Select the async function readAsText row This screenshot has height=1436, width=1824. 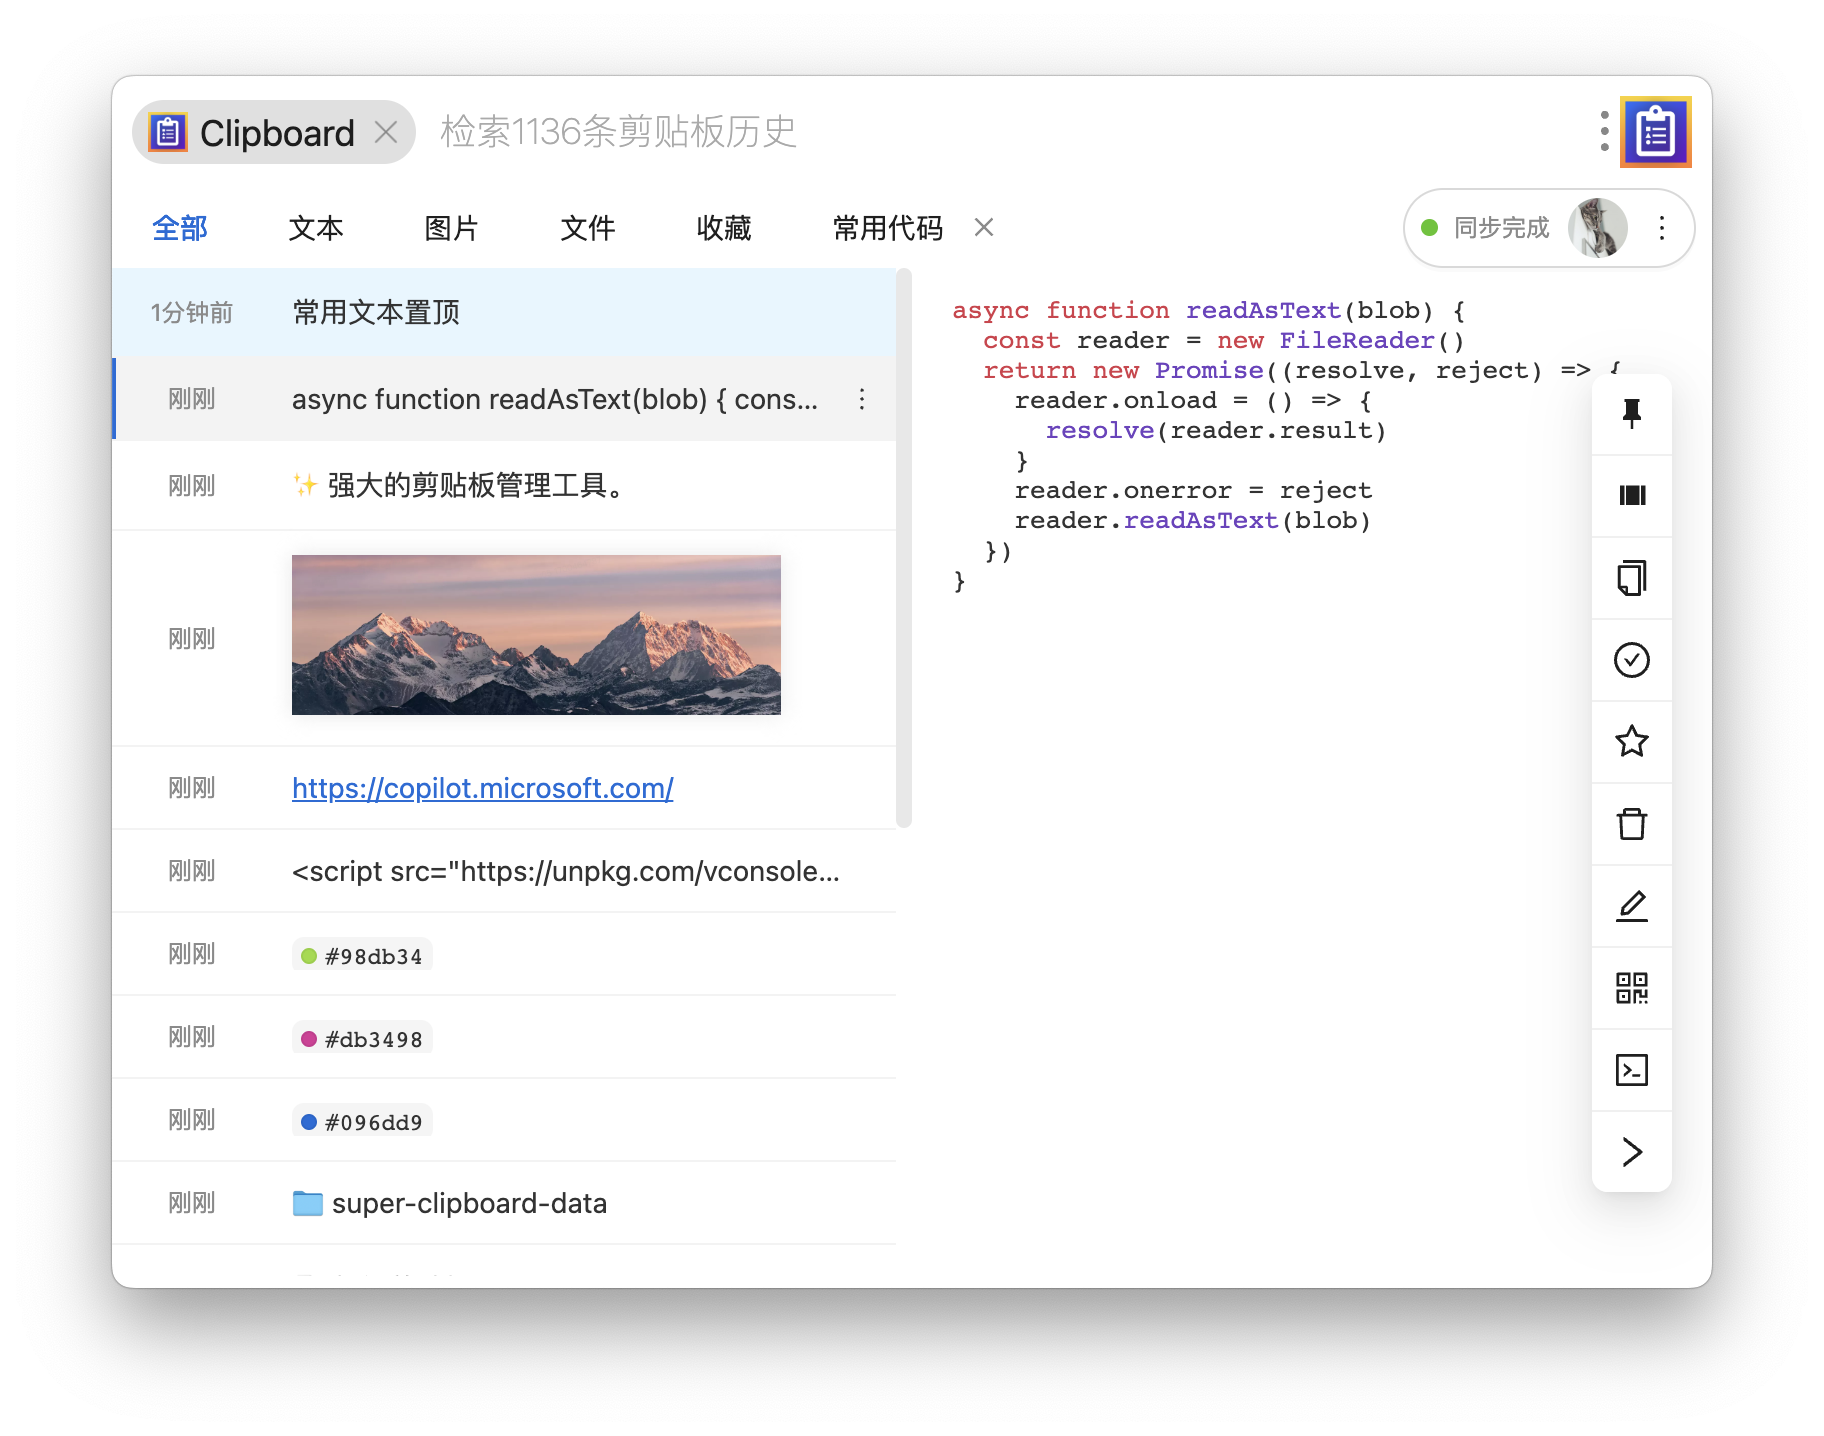pyautogui.click(x=504, y=399)
